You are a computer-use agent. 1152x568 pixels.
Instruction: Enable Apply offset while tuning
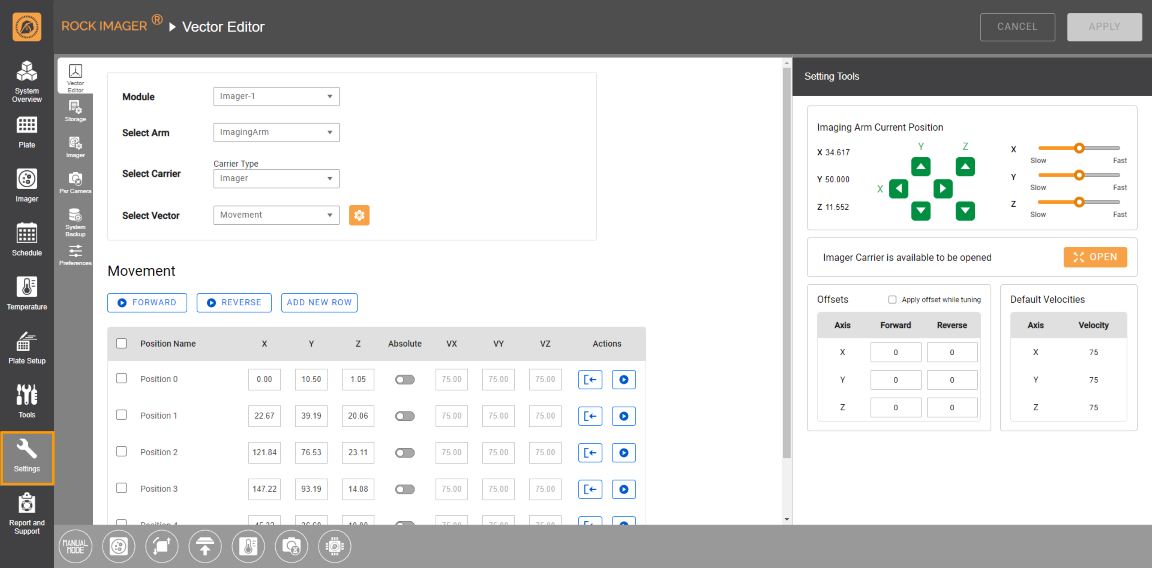tap(892, 300)
